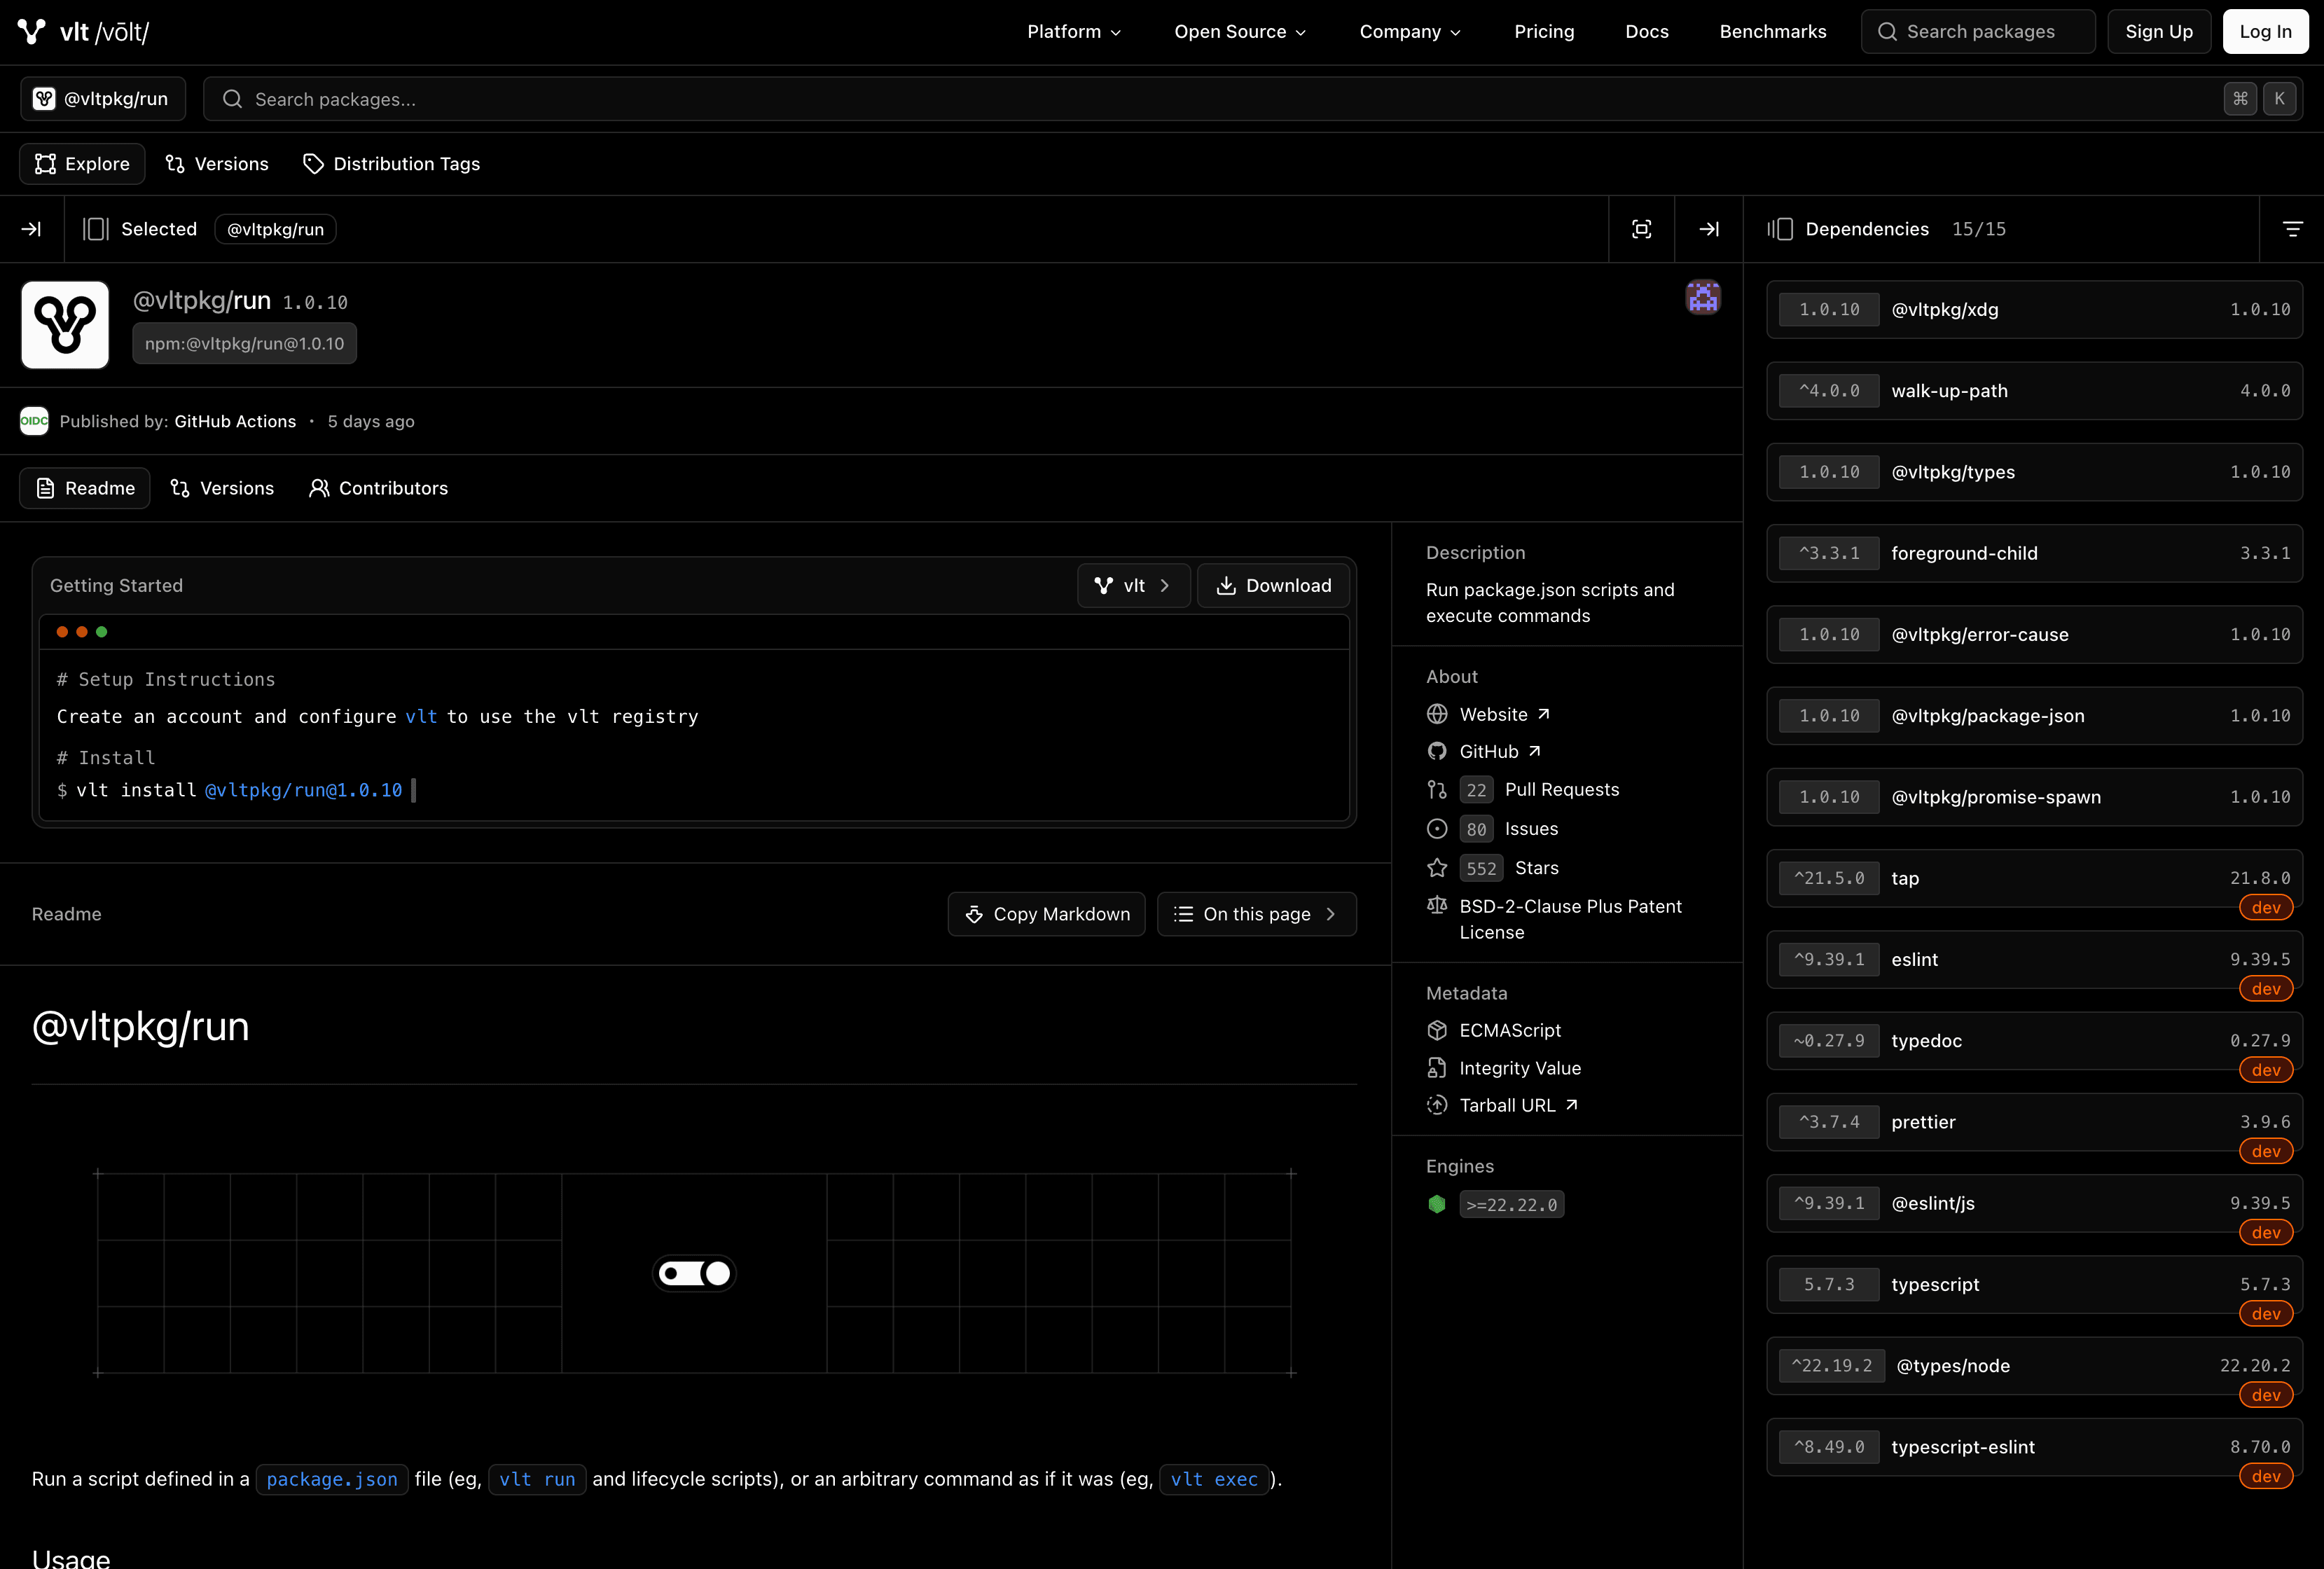Click the K shortcut key badge
2324x1569 pixels.
click(x=2279, y=99)
